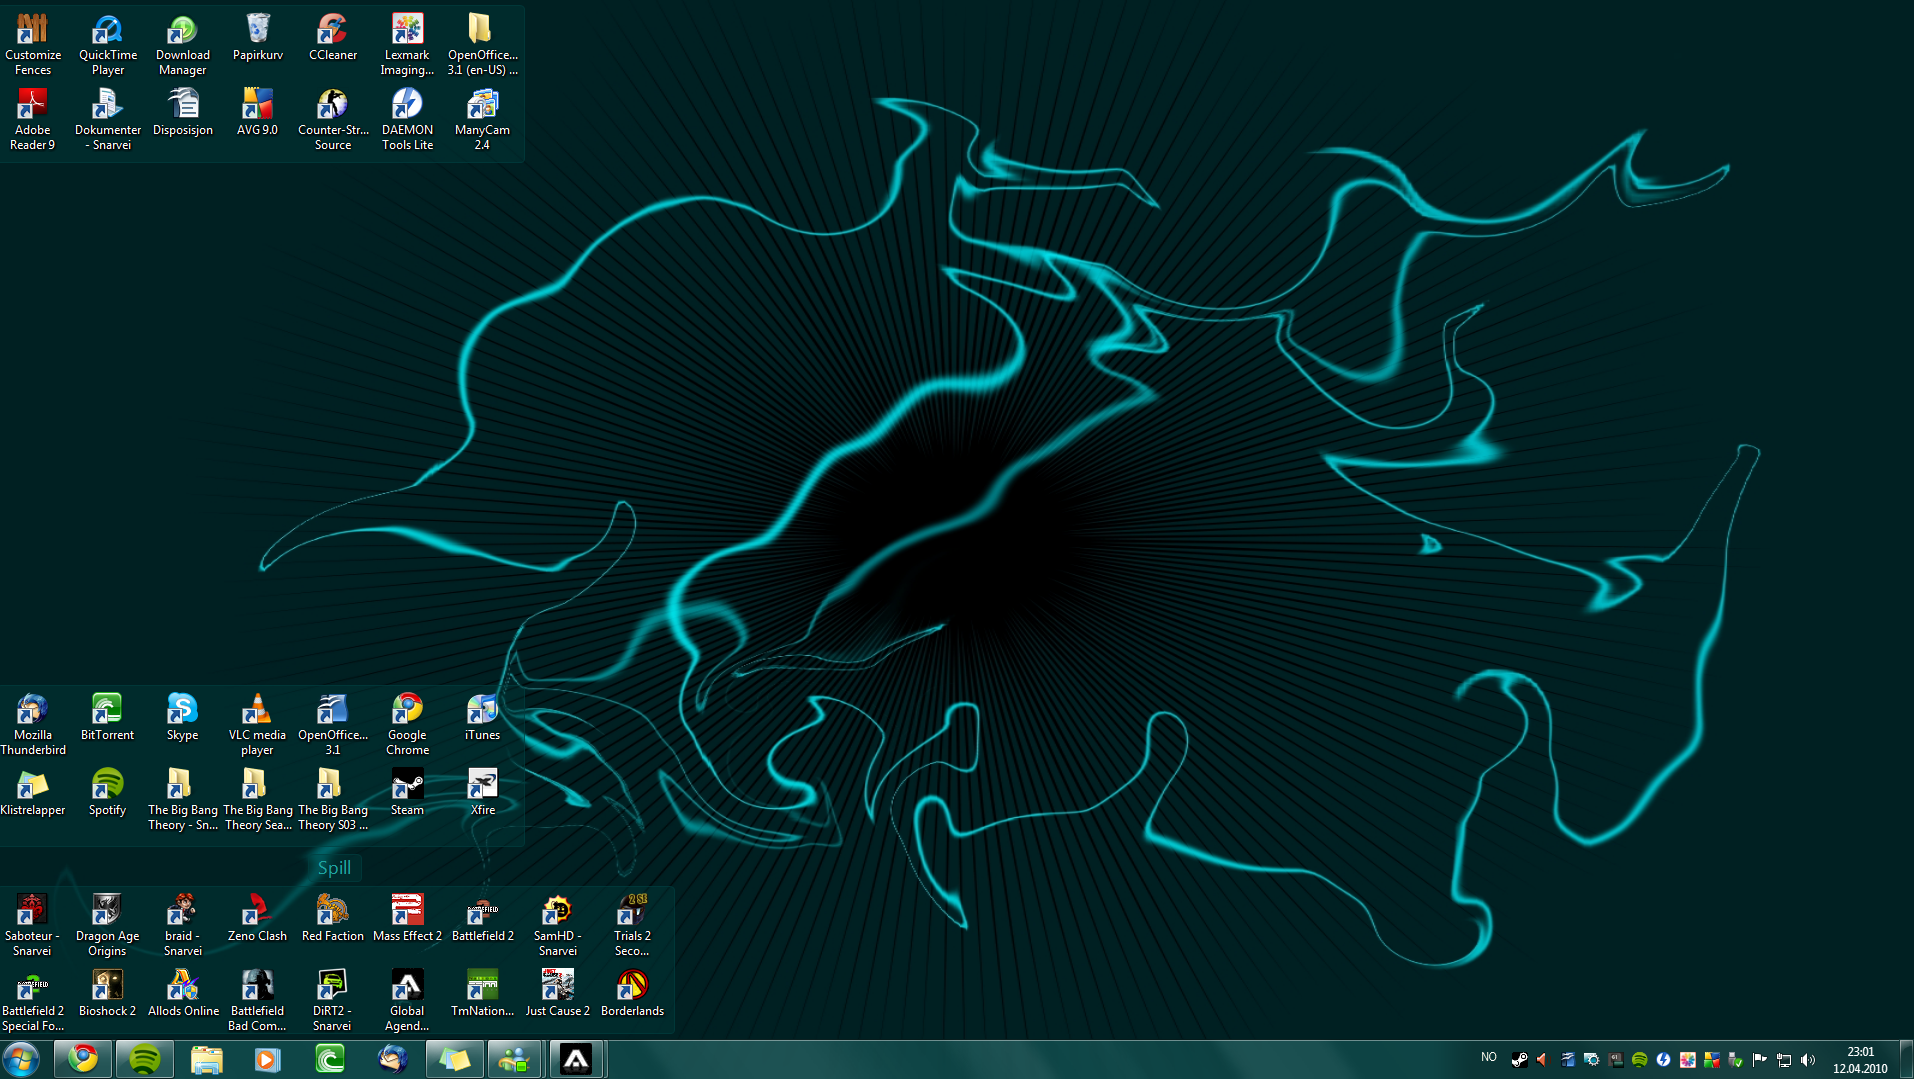Open Windows Media Player taskbar icon

tap(268, 1059)
